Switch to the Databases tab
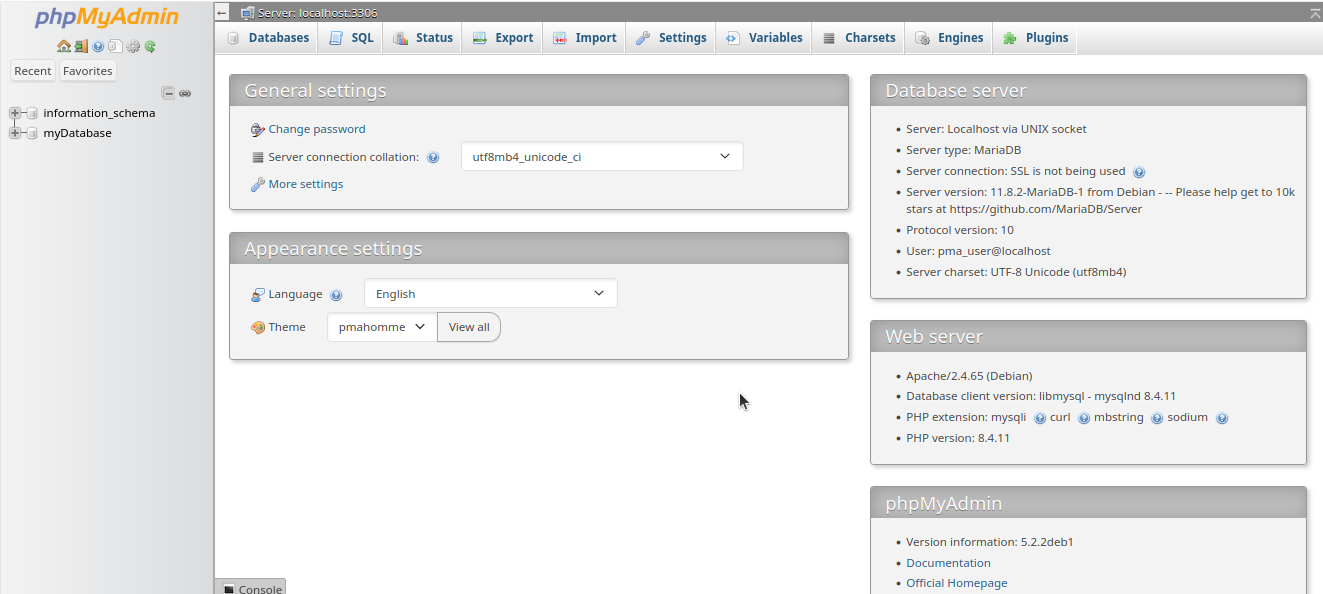 click(x=267, y=38)
